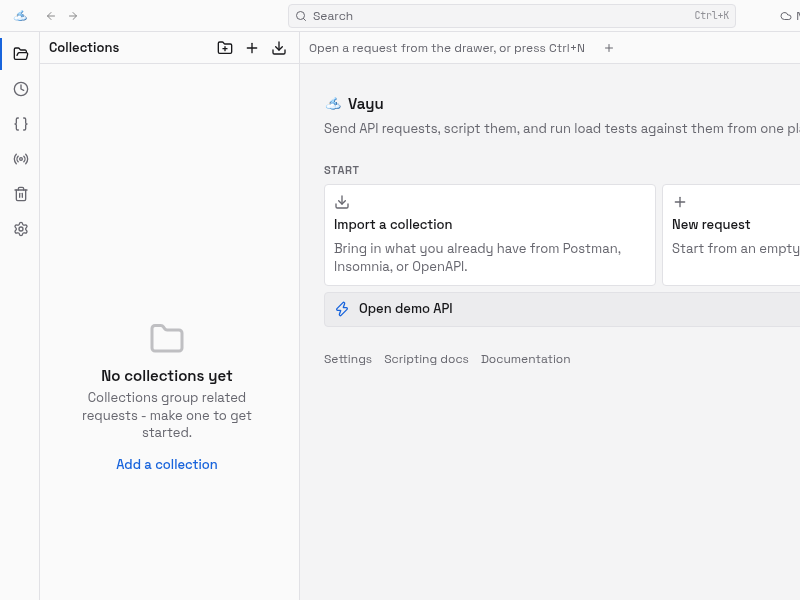Go forward with the right arrow
800x600 pixels.
(73, 16)
